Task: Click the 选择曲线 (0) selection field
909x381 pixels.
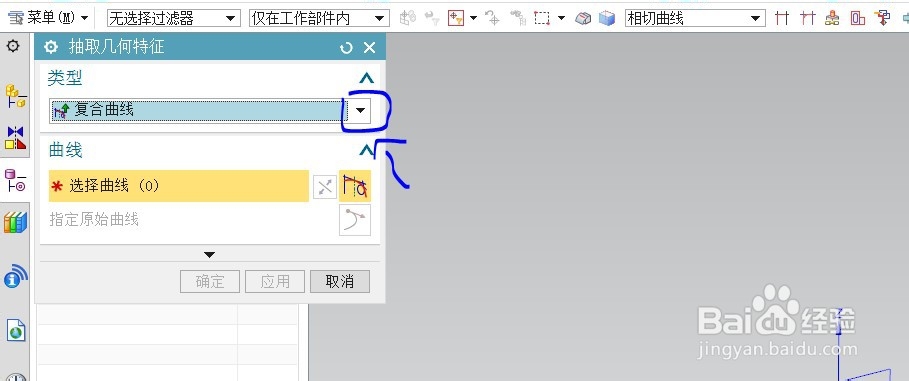Action: pos(179,186)
